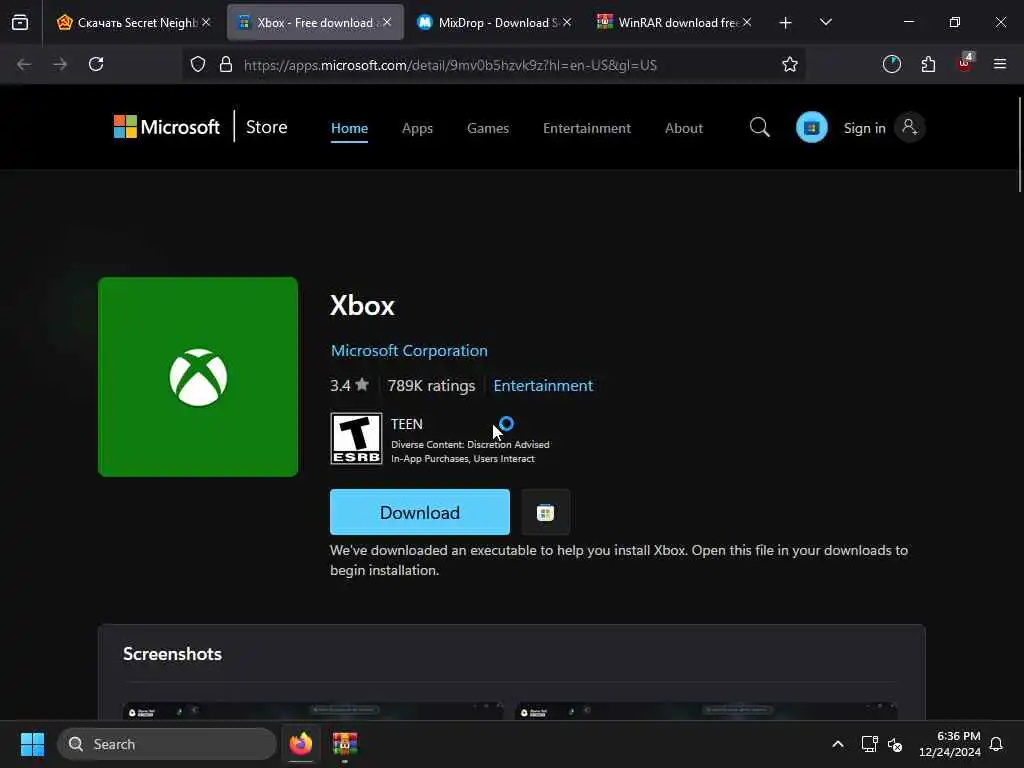This screenshot has height=768, width=1024.
Task: Click the second screenshot thumbnail
Action: coord(706,711)
